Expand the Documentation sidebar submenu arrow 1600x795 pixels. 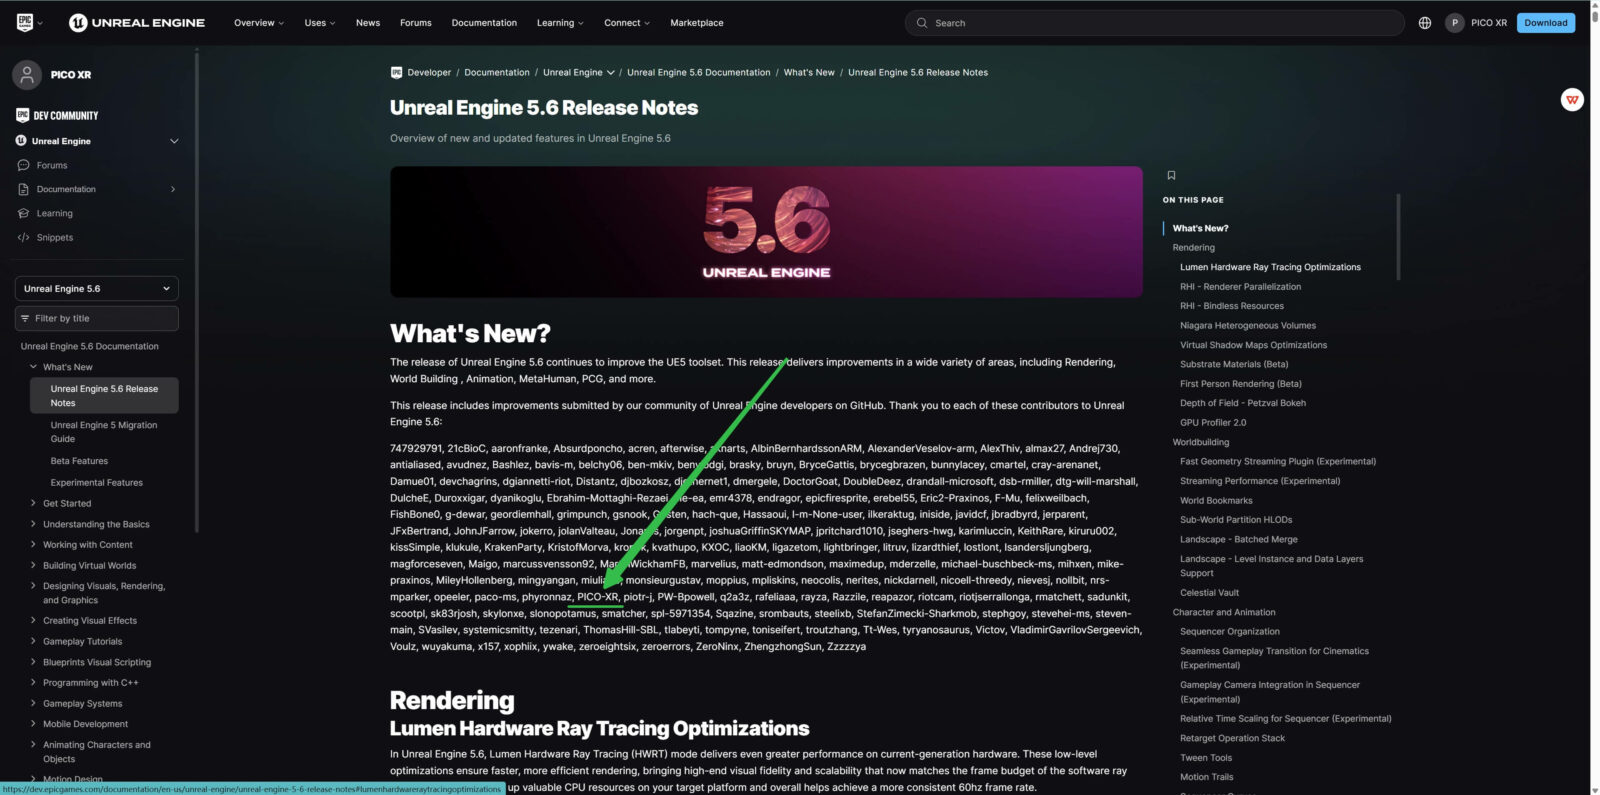(x=173, y=189)
